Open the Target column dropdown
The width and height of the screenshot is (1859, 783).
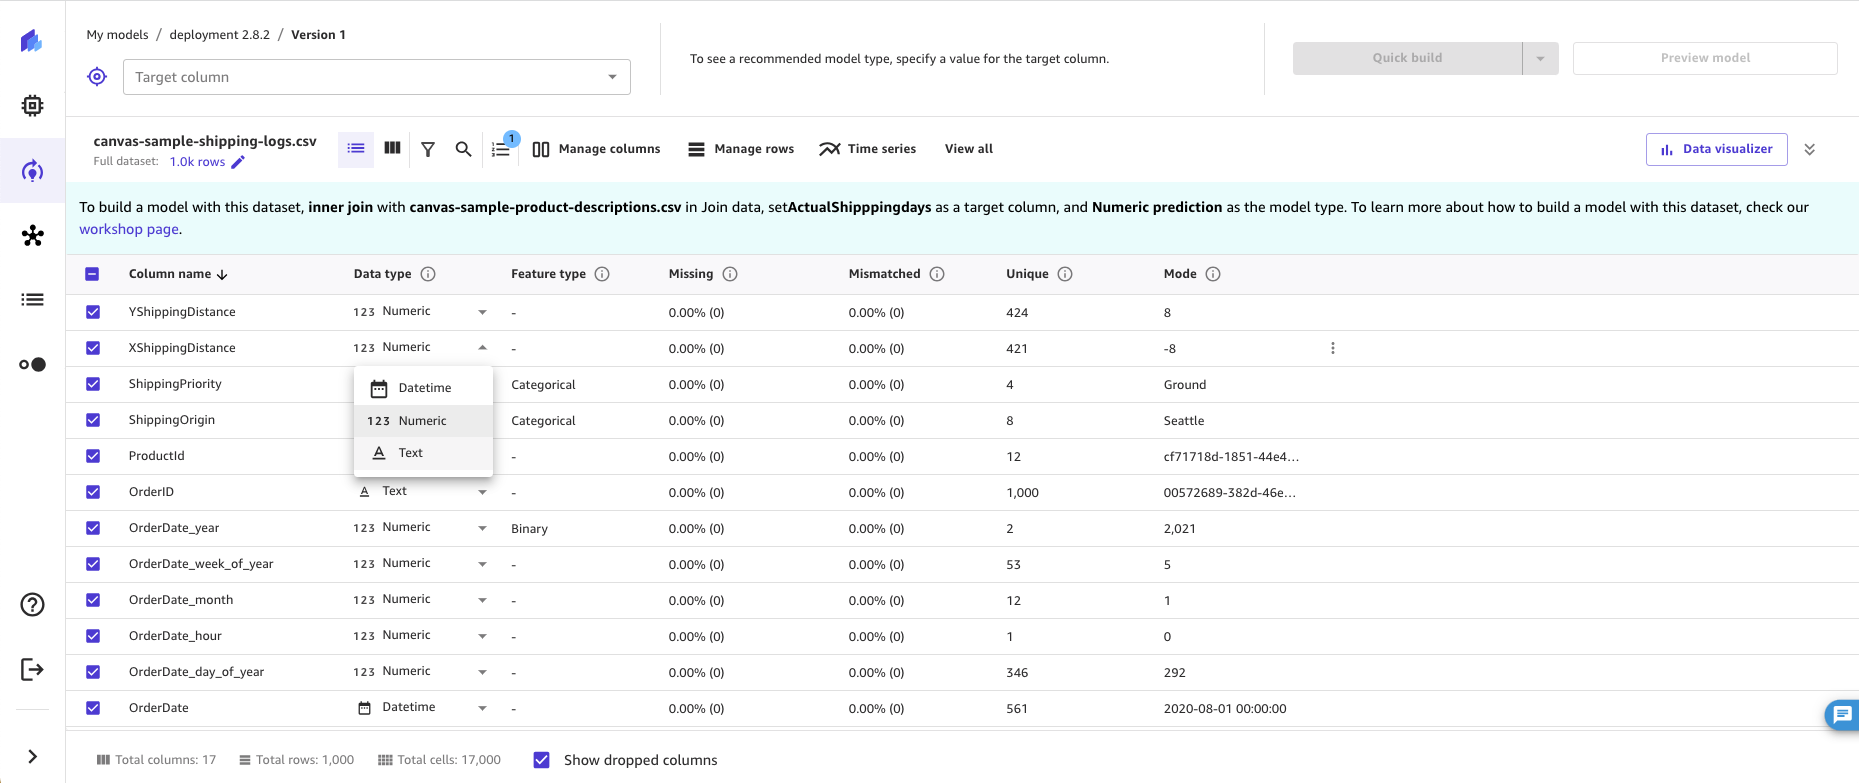[376, 77]
